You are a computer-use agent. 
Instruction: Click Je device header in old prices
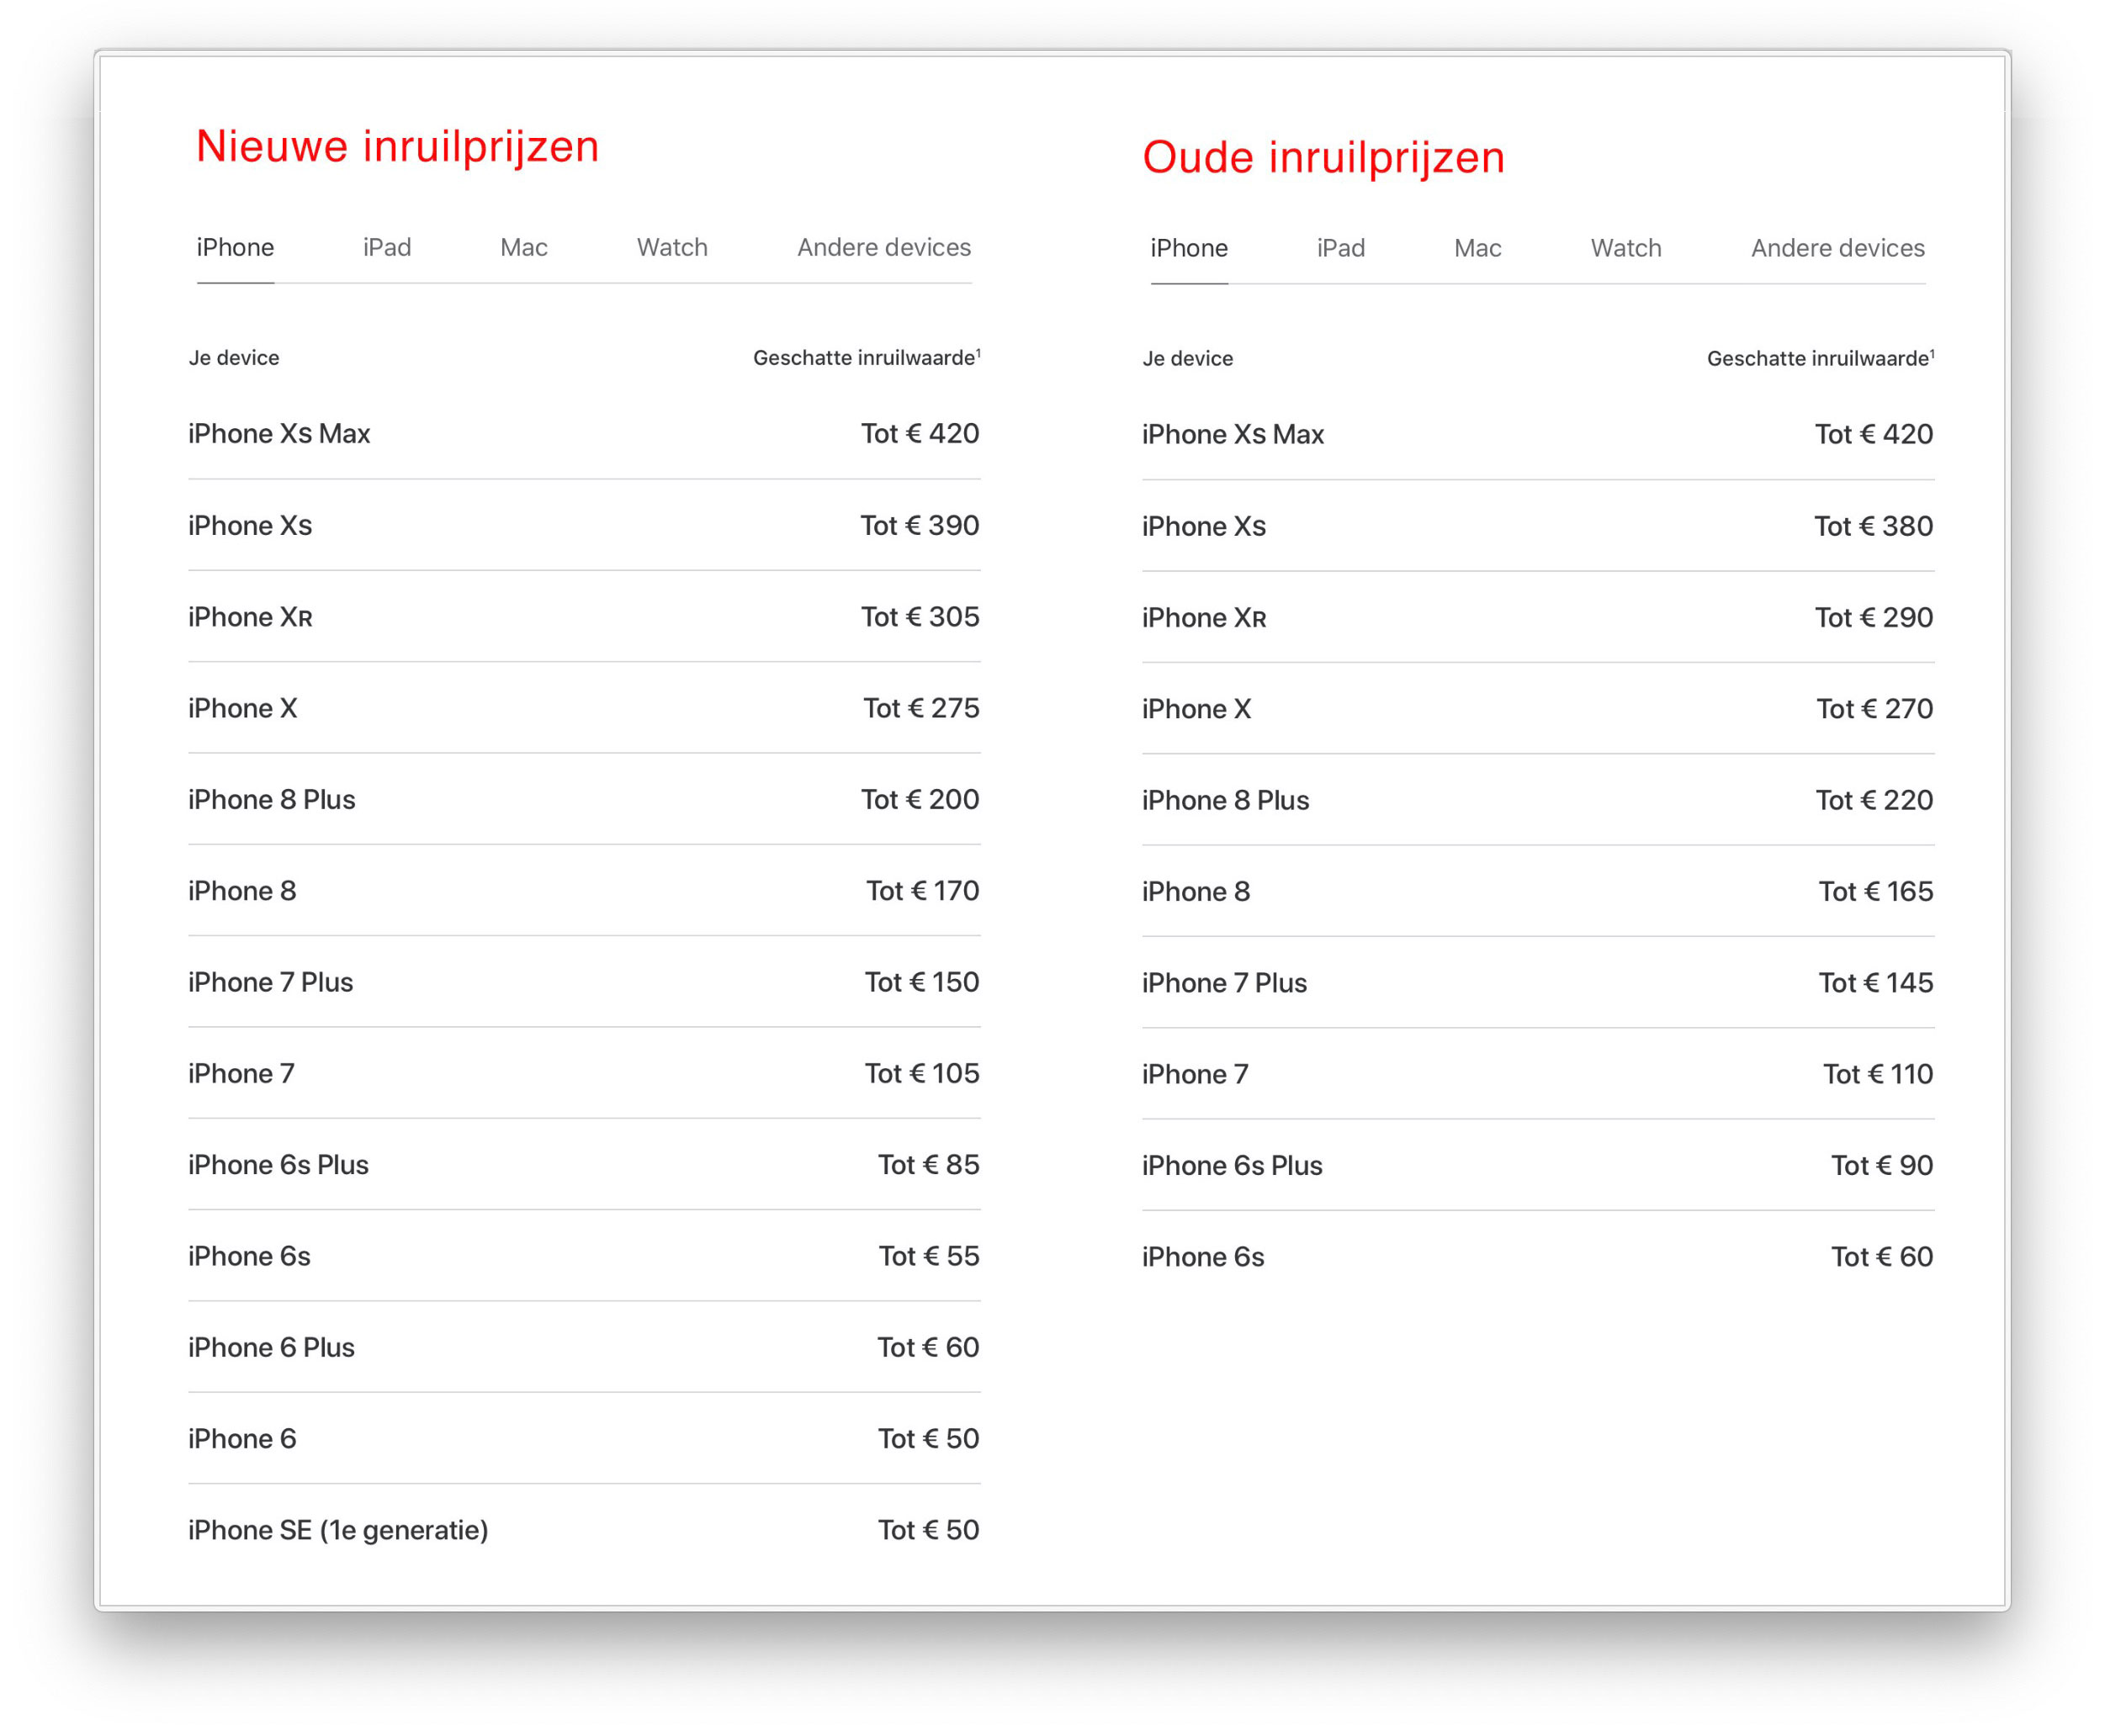1188,359
